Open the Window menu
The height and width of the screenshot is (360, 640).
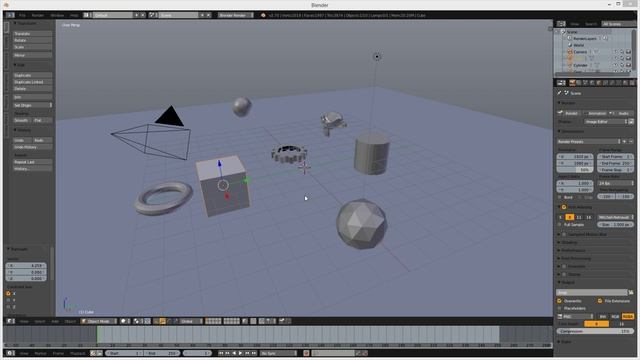(57, 15)
